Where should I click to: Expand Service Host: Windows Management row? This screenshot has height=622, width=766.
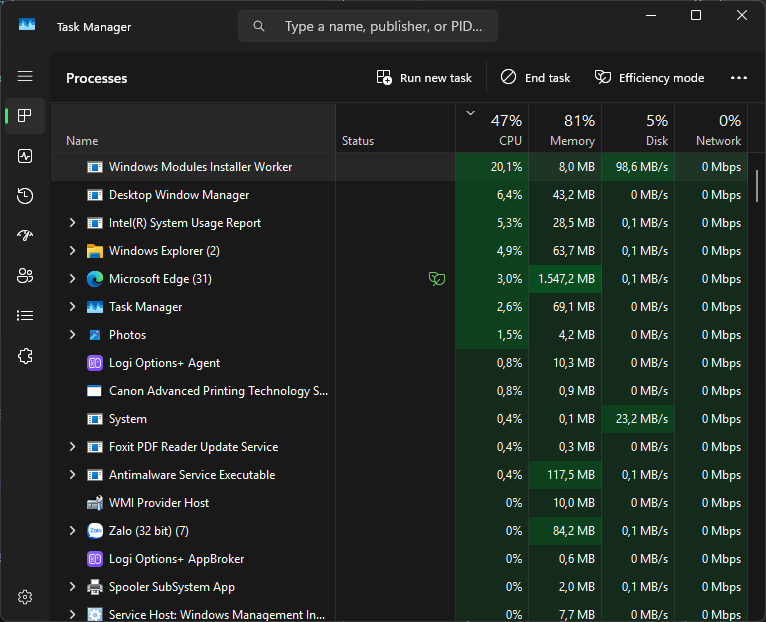click(72, 615)
